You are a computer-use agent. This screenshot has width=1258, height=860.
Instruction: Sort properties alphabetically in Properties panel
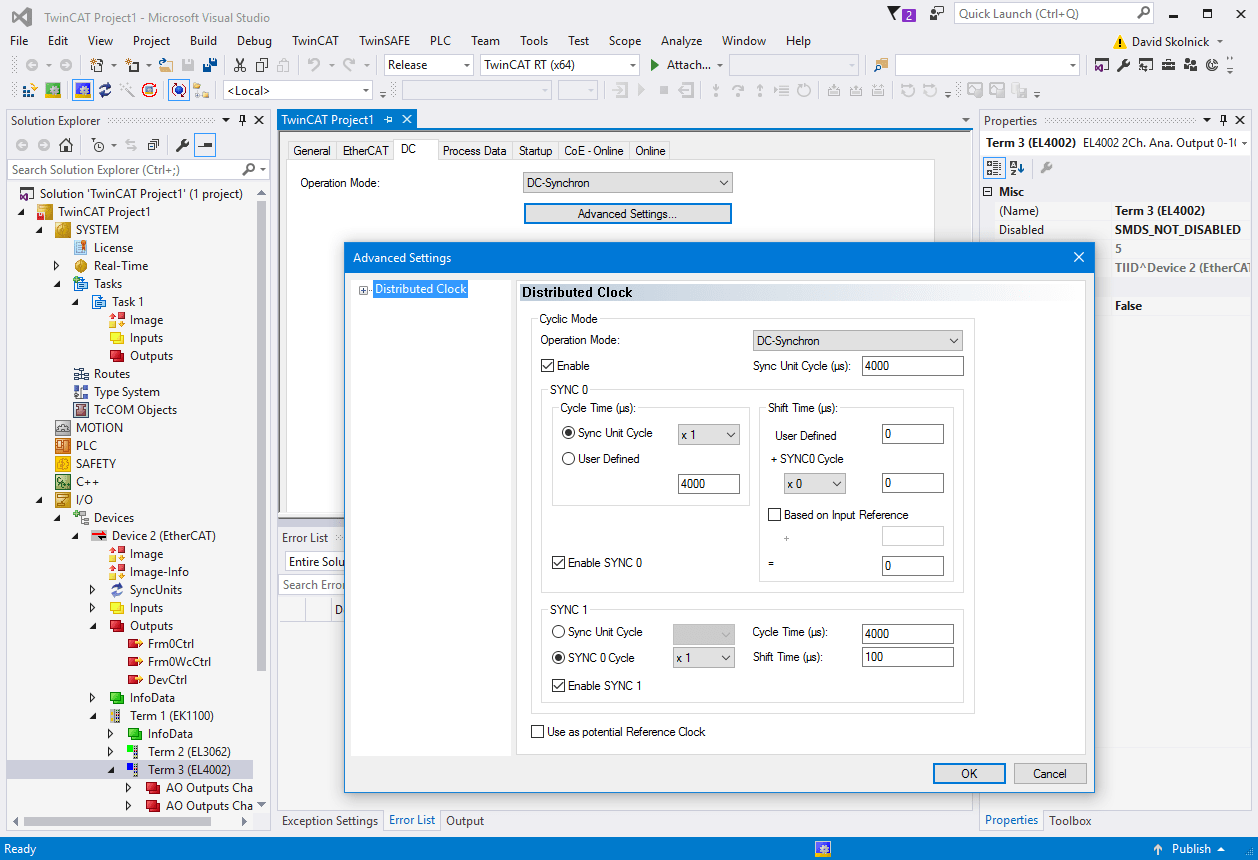pos(1017,168)
